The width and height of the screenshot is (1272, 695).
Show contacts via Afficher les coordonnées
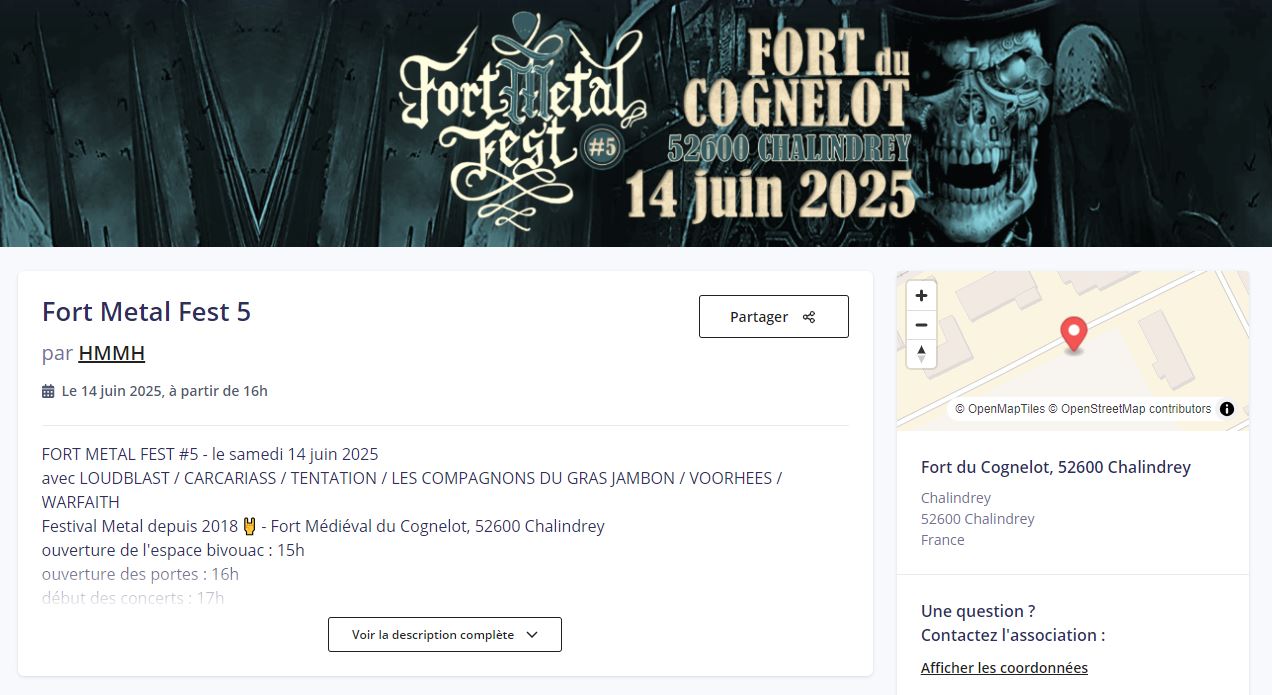(1004, 668)
